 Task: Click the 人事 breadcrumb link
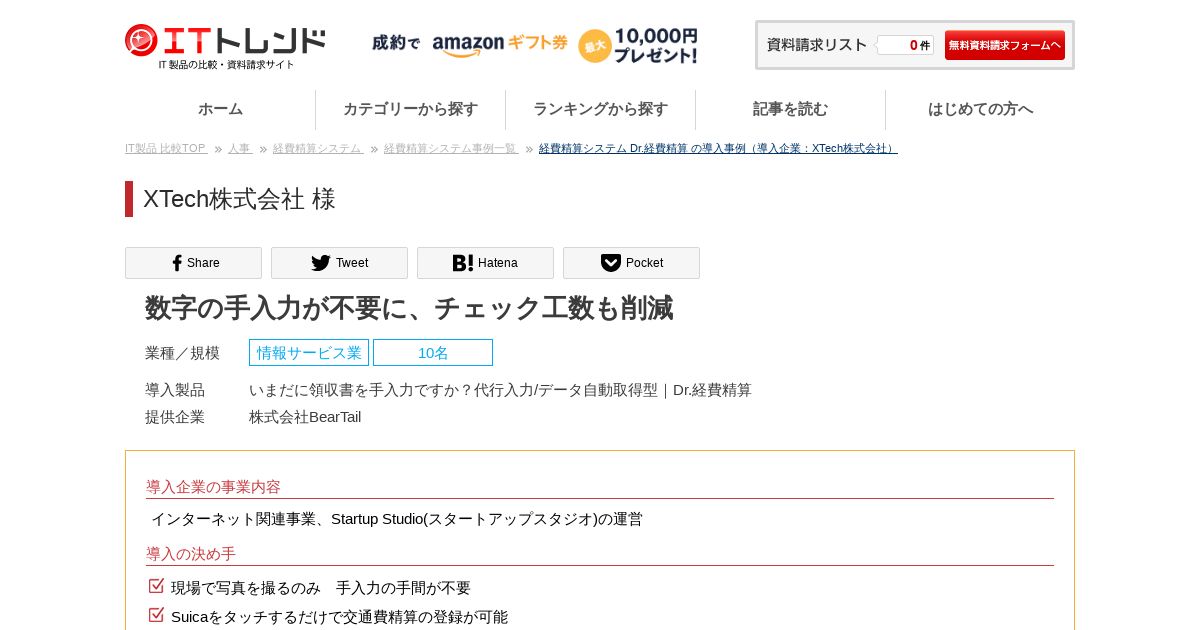240,148
